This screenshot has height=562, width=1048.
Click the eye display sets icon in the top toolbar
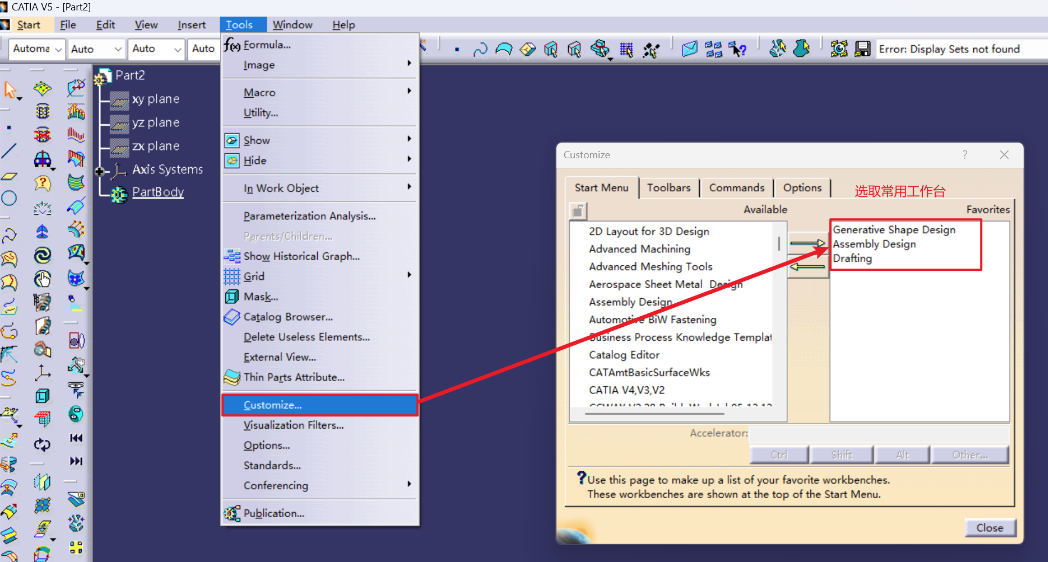pyautogui.click(x=839, y=49)
